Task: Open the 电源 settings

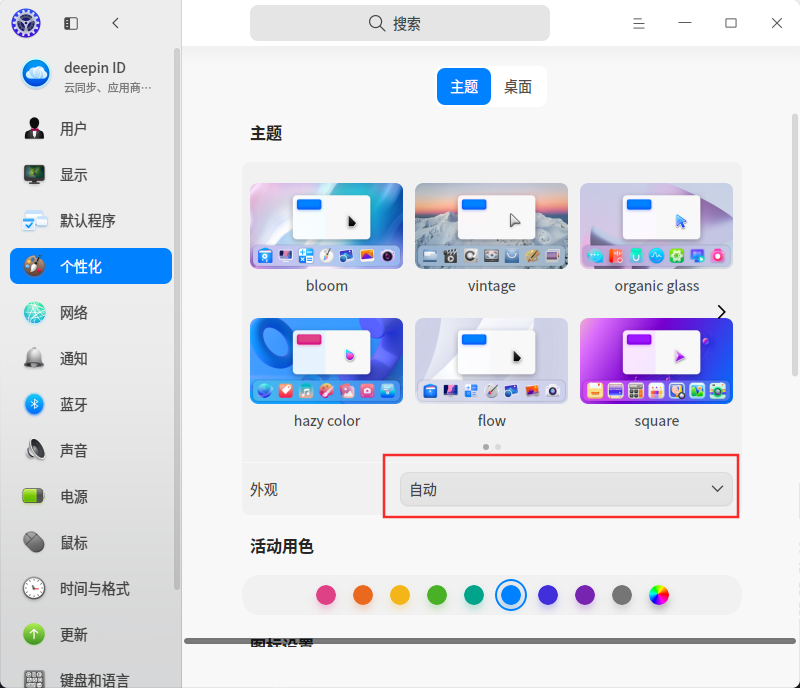Action: click(91, 496)
